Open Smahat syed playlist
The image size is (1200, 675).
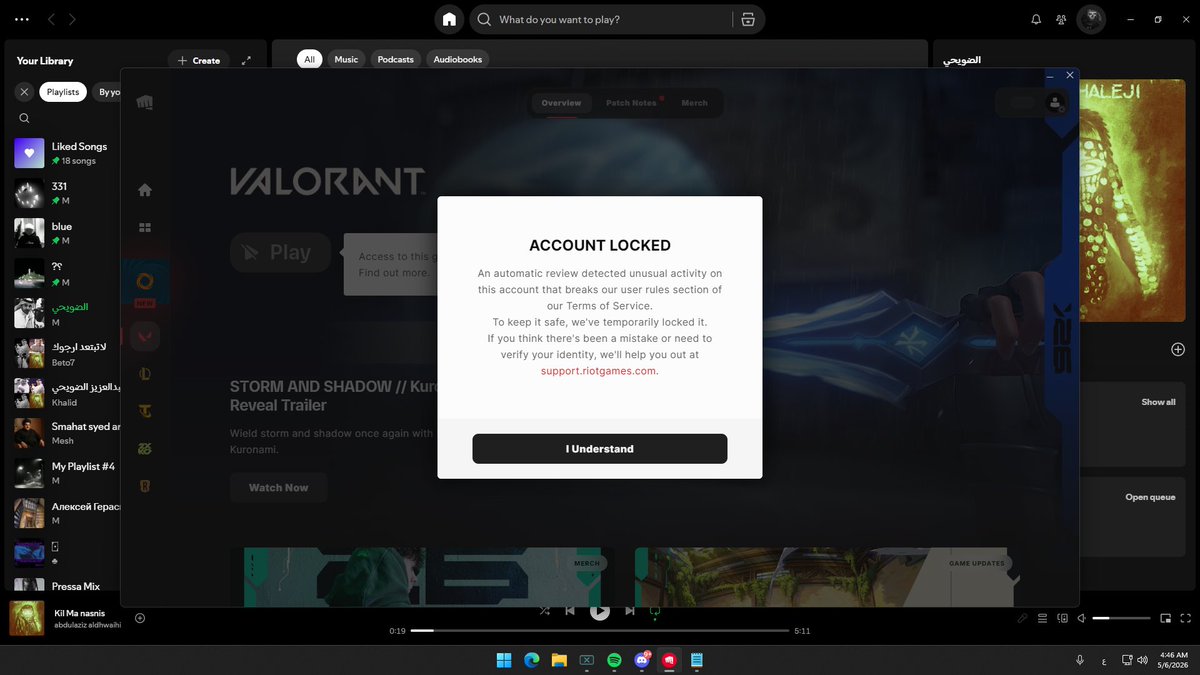point(68,433)
